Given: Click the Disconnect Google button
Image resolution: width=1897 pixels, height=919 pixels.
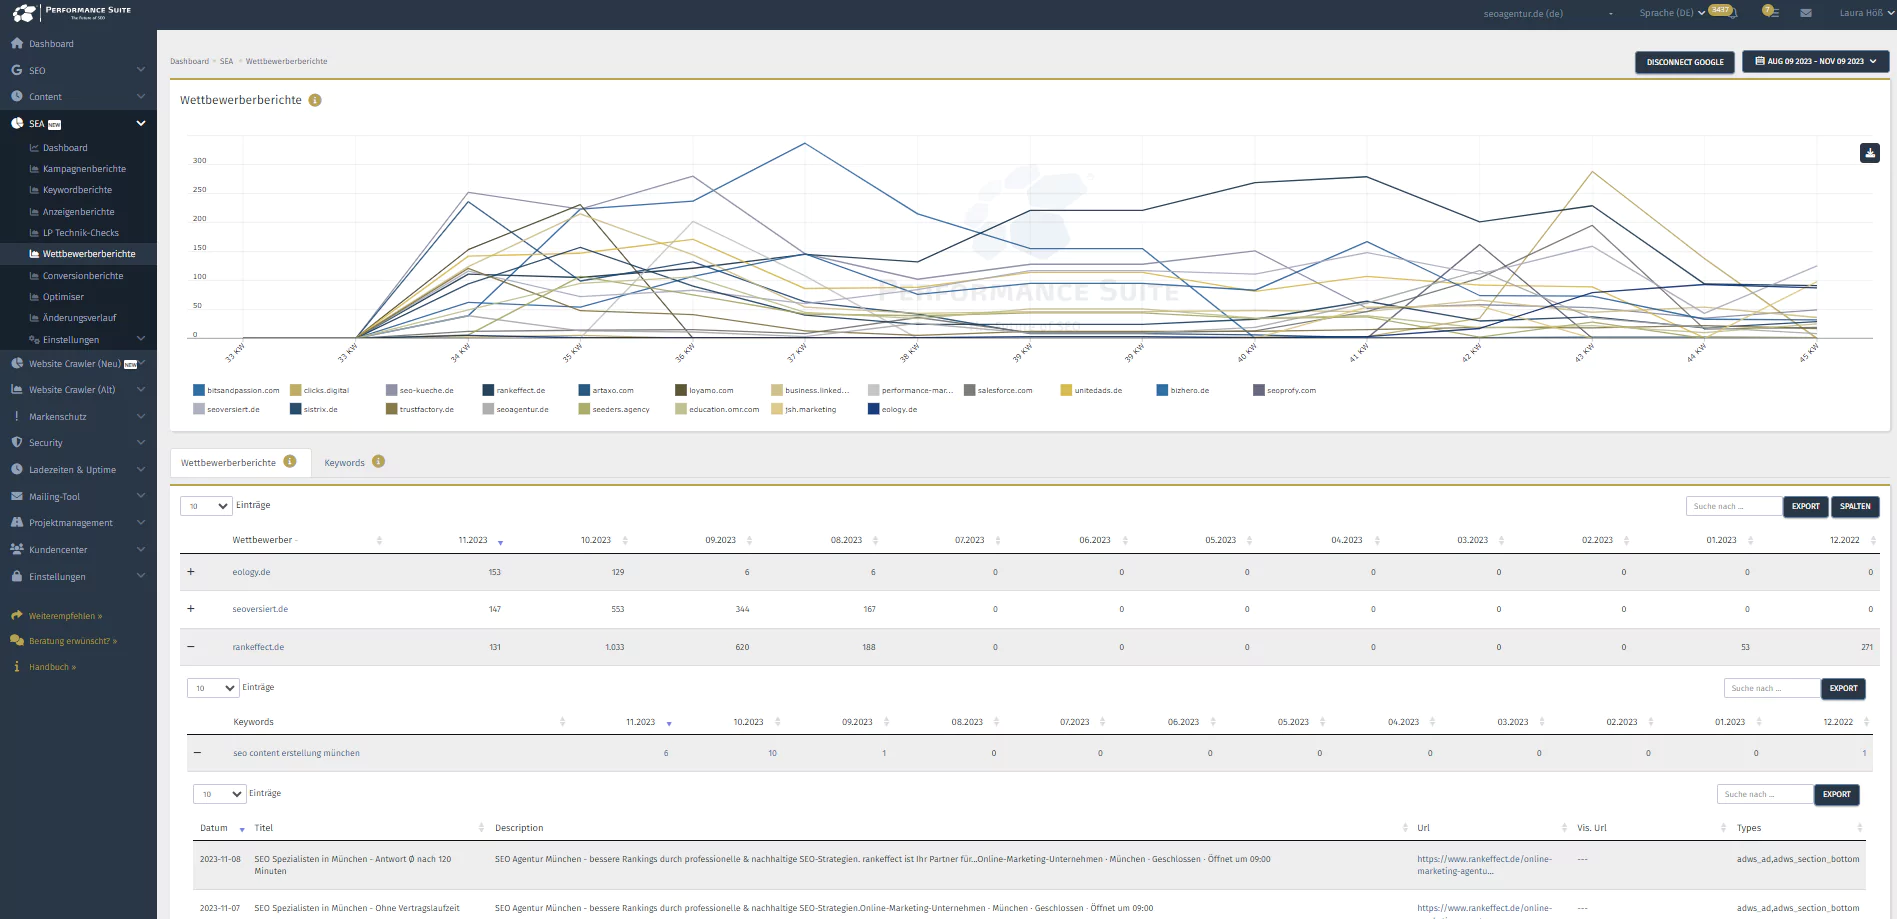Looking at the screenshot, I should (x=1685, y=62).
